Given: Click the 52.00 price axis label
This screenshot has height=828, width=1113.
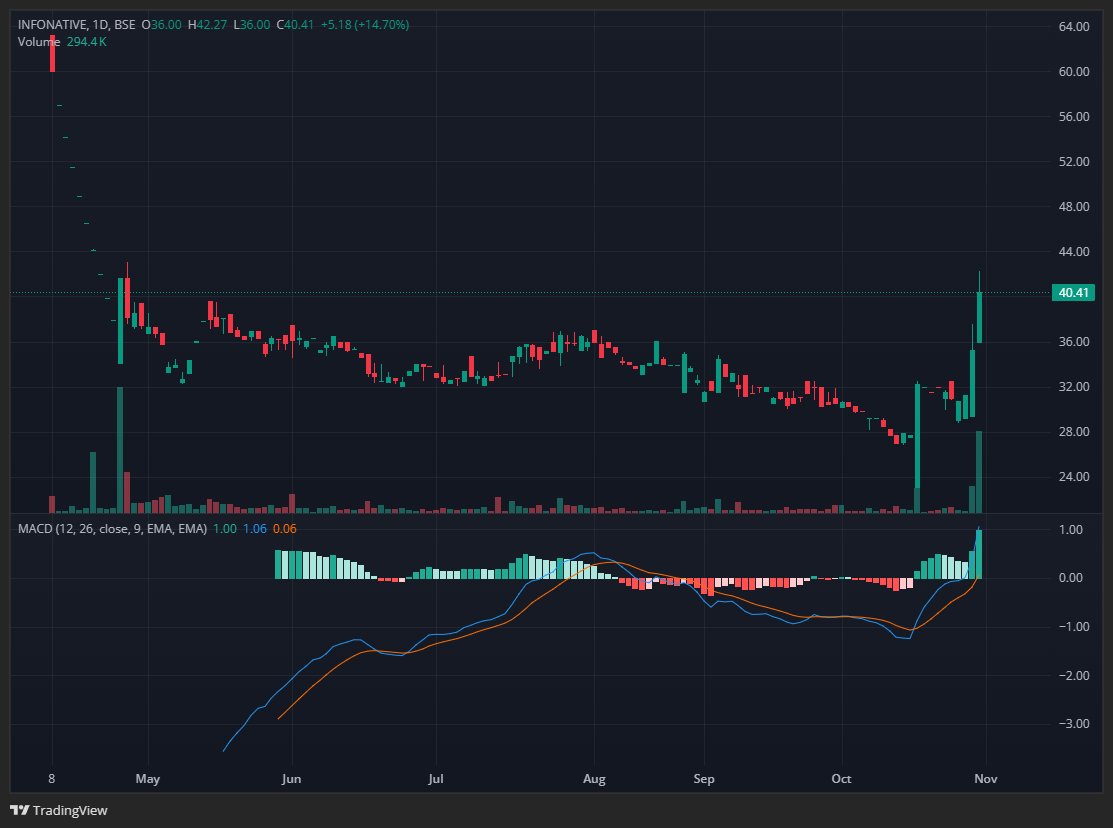Looking at the screenshot, I should (x=1073, y=162).
